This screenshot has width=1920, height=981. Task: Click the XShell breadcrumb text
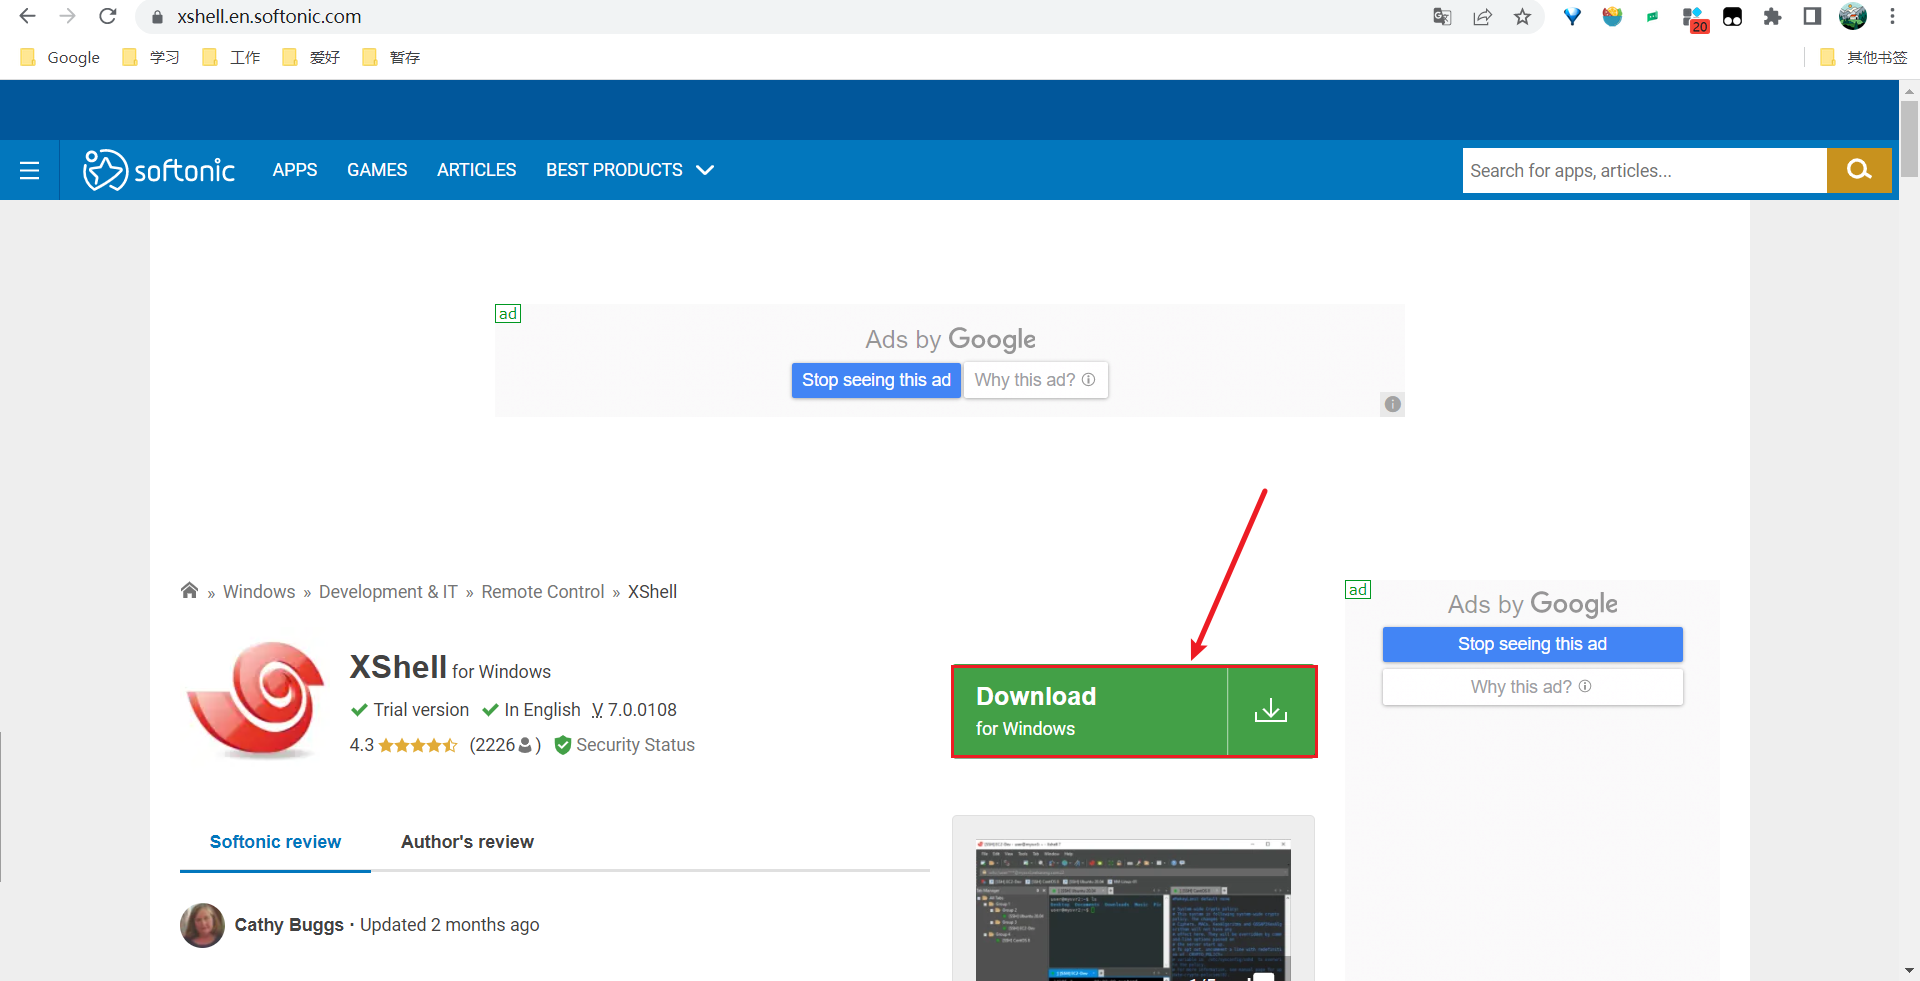pos(652,592)
